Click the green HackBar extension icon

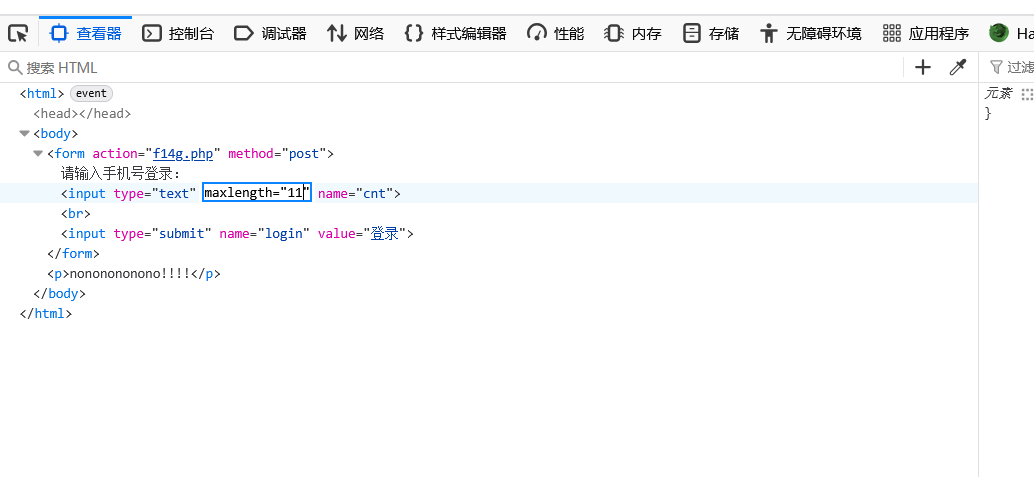pos(999,32)
